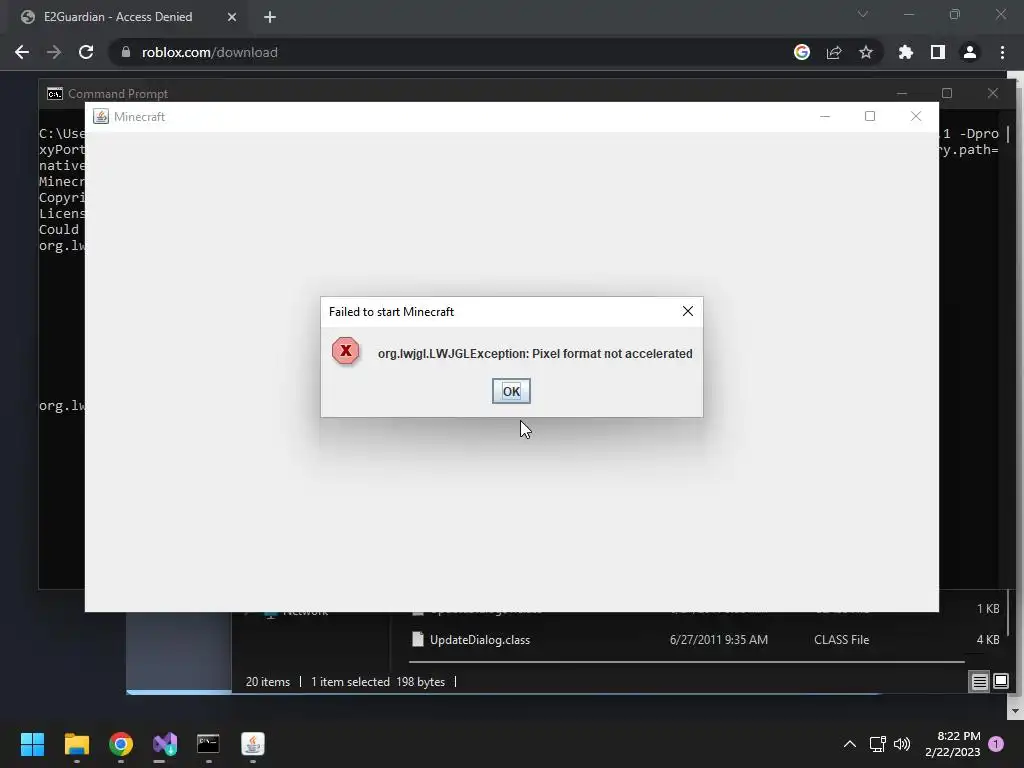Viewport: 1024px width, 768px height.
Task: Close the E2Guardian tab
Action: 232,17
